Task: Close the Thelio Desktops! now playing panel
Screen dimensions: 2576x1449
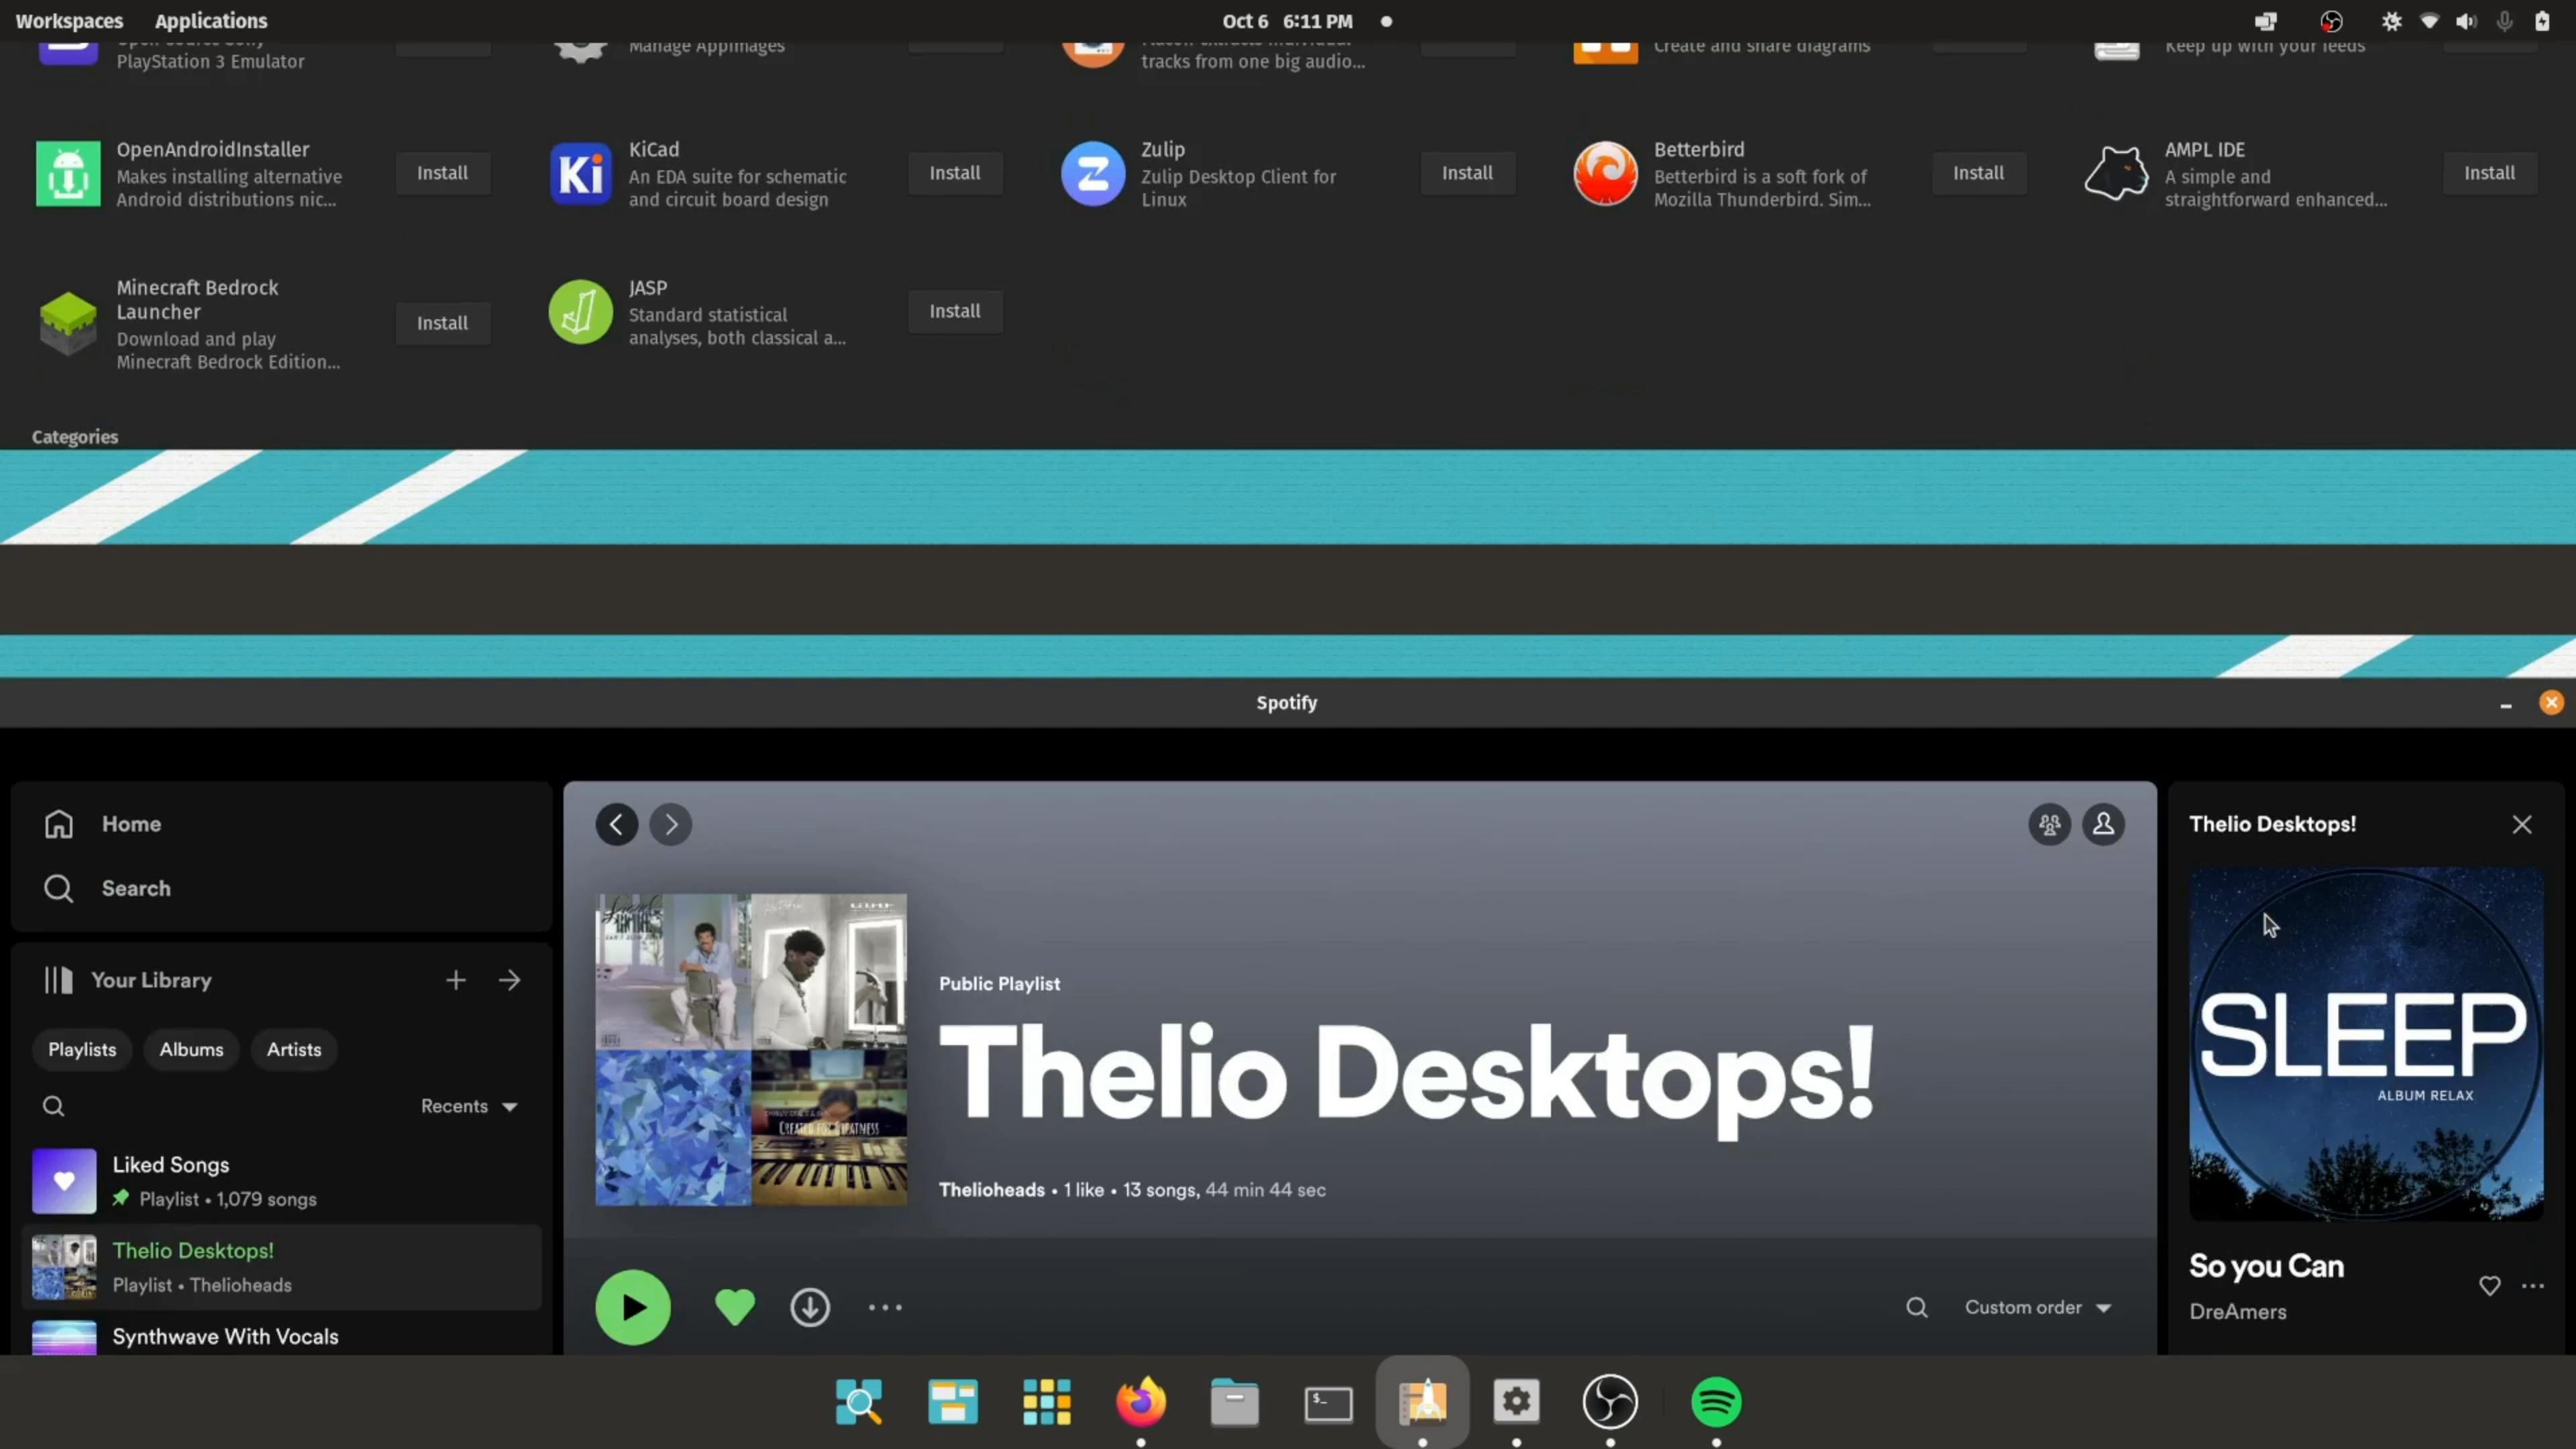Action: pos(2522,824)
